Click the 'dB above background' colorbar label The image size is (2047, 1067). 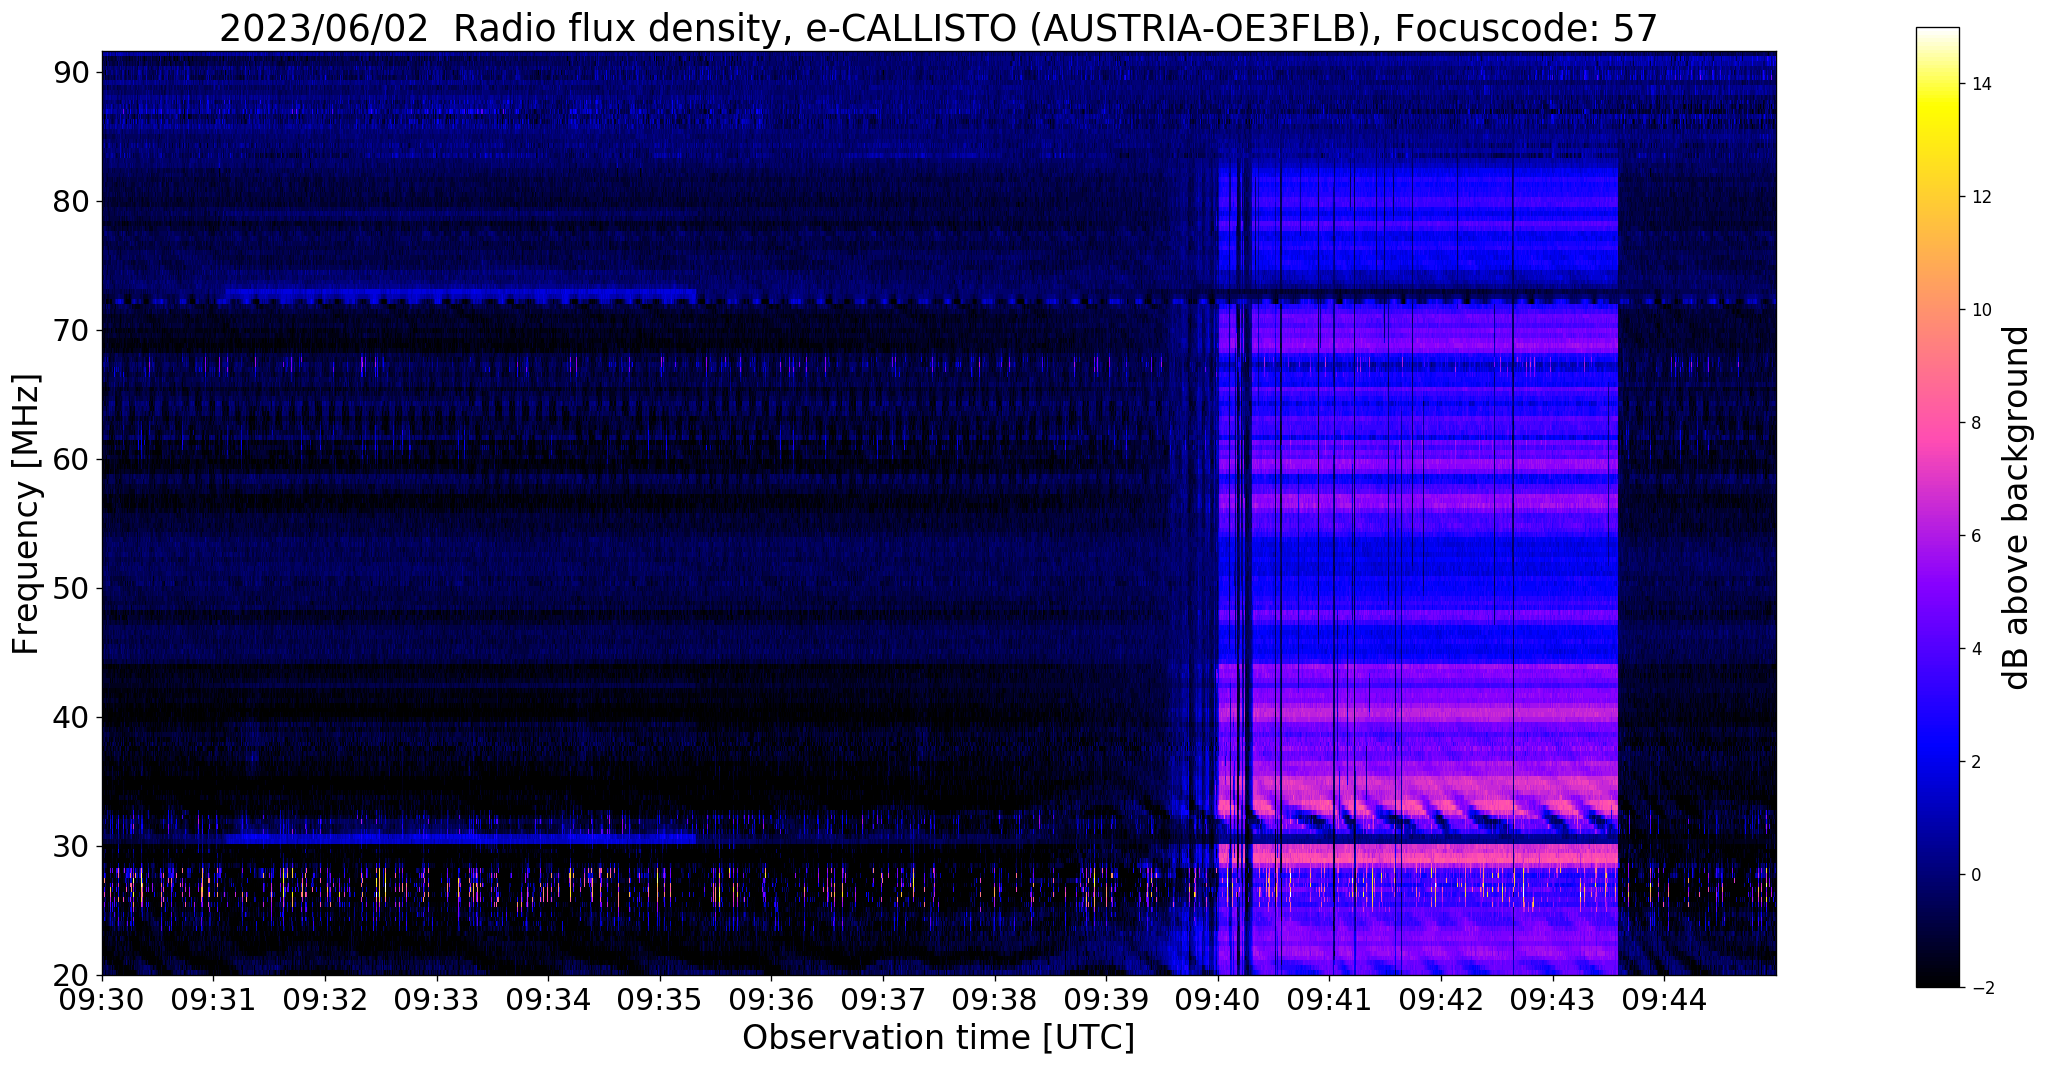click(x=2017, y=507)
